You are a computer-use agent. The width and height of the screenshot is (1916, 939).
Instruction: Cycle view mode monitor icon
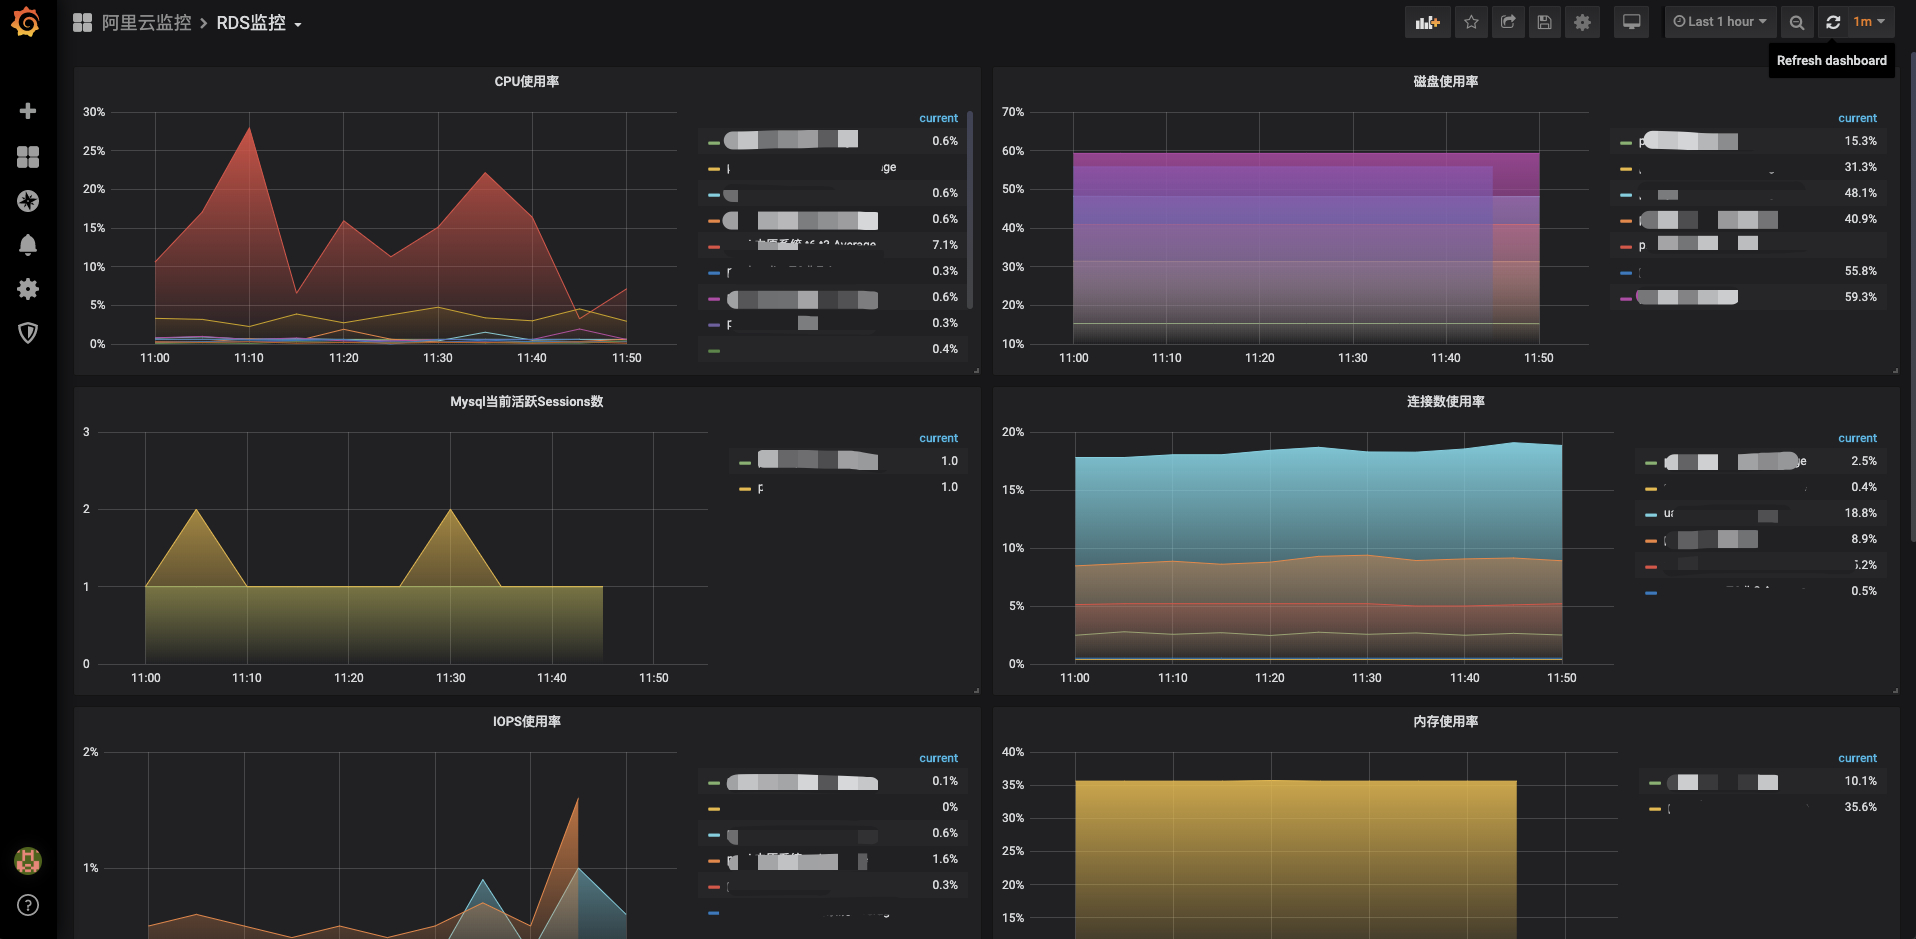coord(1631,22)
